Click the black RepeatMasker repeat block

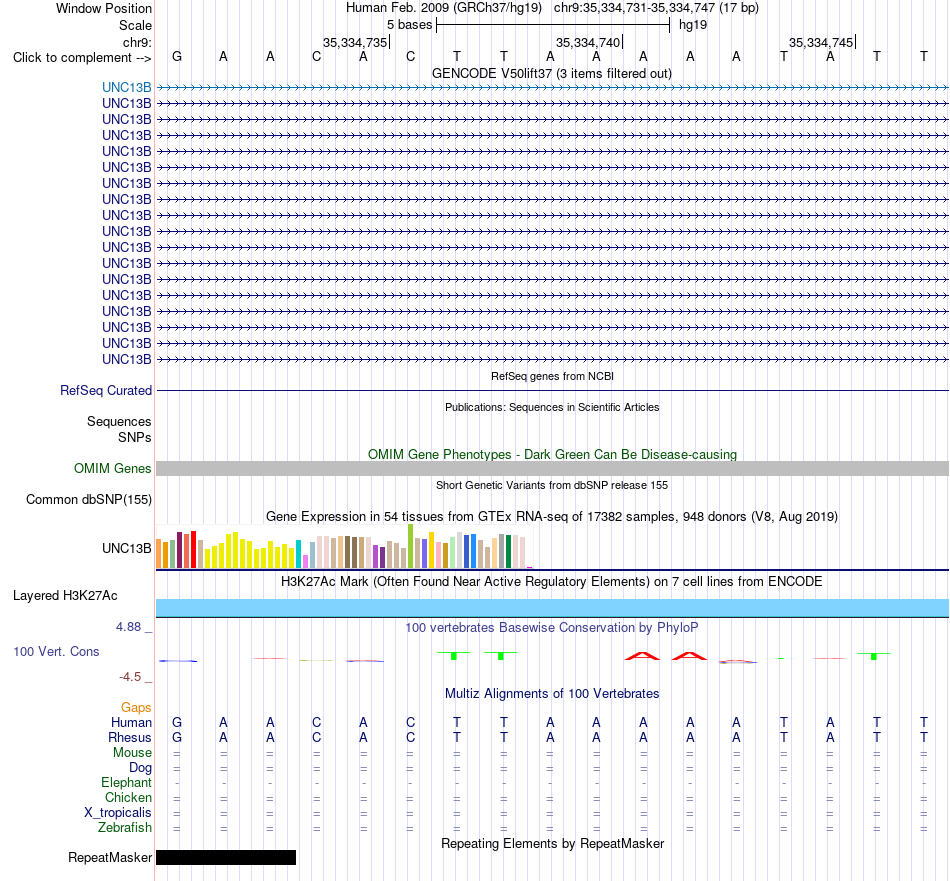click(x=226, y=857)
